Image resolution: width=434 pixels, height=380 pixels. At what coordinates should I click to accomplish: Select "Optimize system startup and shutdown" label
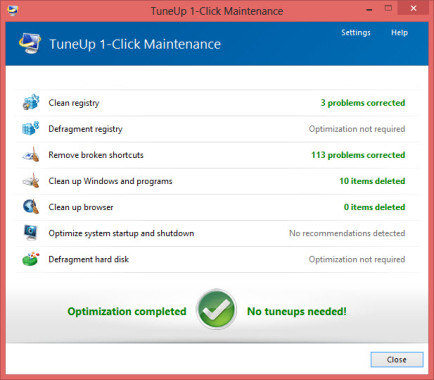tap(121, 233)
